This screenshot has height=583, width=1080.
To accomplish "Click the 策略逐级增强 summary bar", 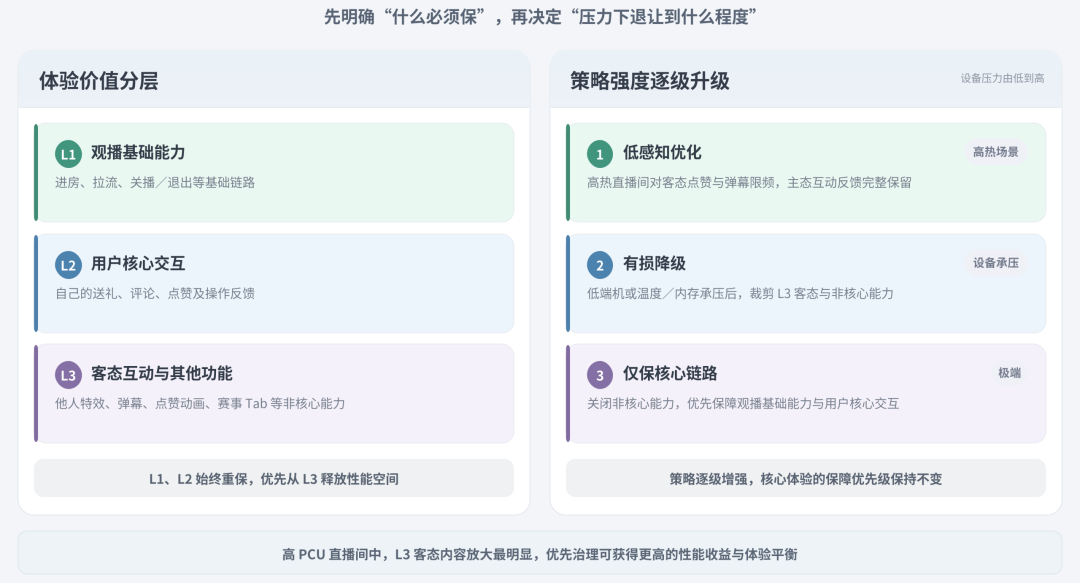I will click(806, 478).
